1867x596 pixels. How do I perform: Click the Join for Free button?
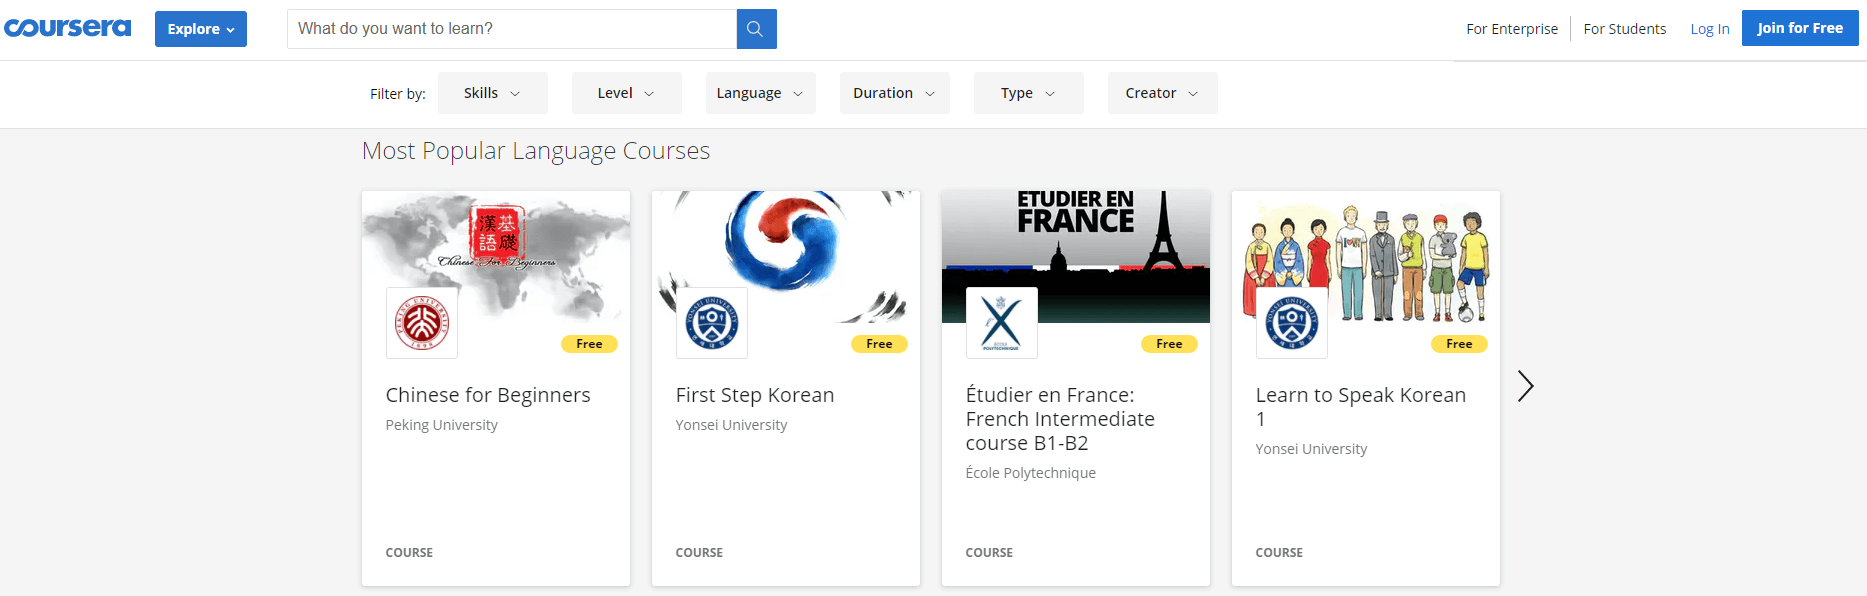(1800, 28)
